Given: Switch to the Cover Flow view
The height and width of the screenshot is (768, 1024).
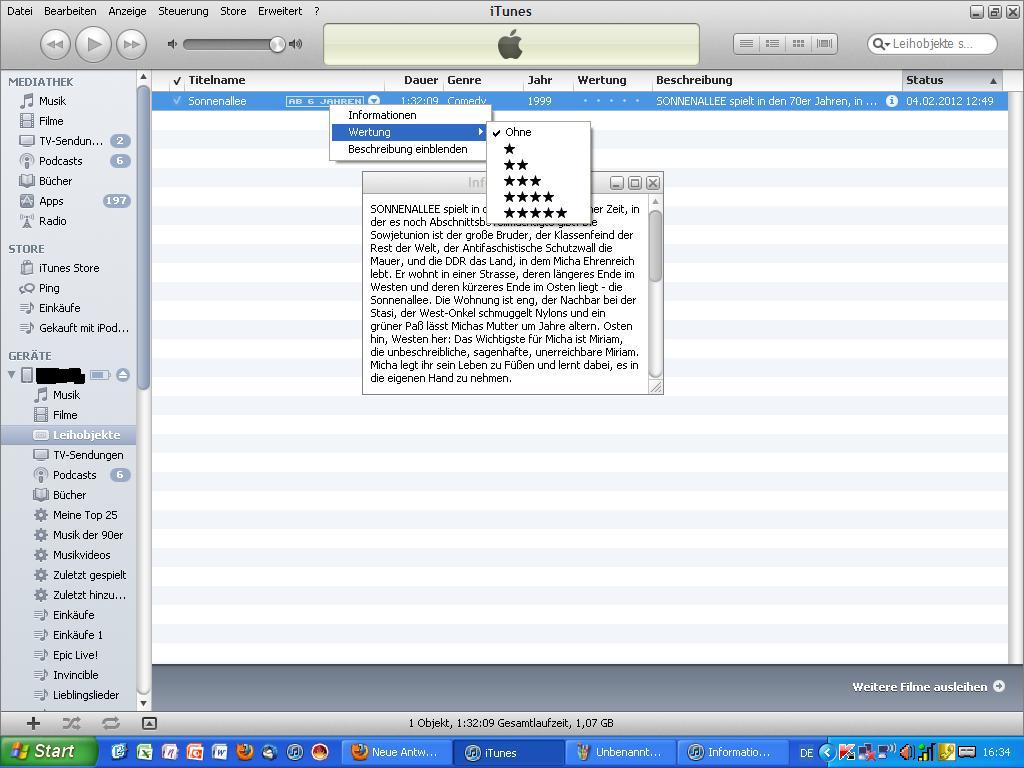Looking at the screenshot, I should pyautogui.click(x=824, y=44).
